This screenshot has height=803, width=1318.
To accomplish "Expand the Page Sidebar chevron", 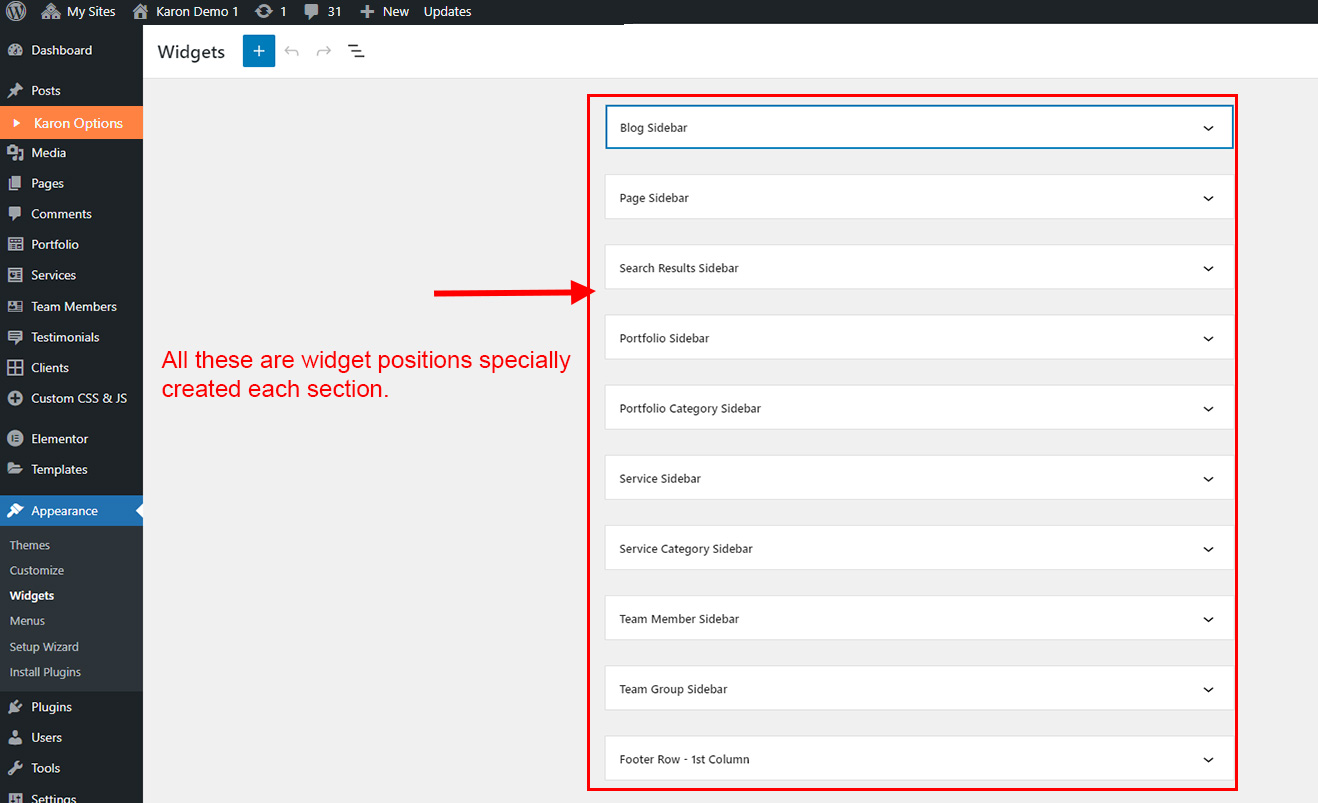I will tap(1208, 198).
